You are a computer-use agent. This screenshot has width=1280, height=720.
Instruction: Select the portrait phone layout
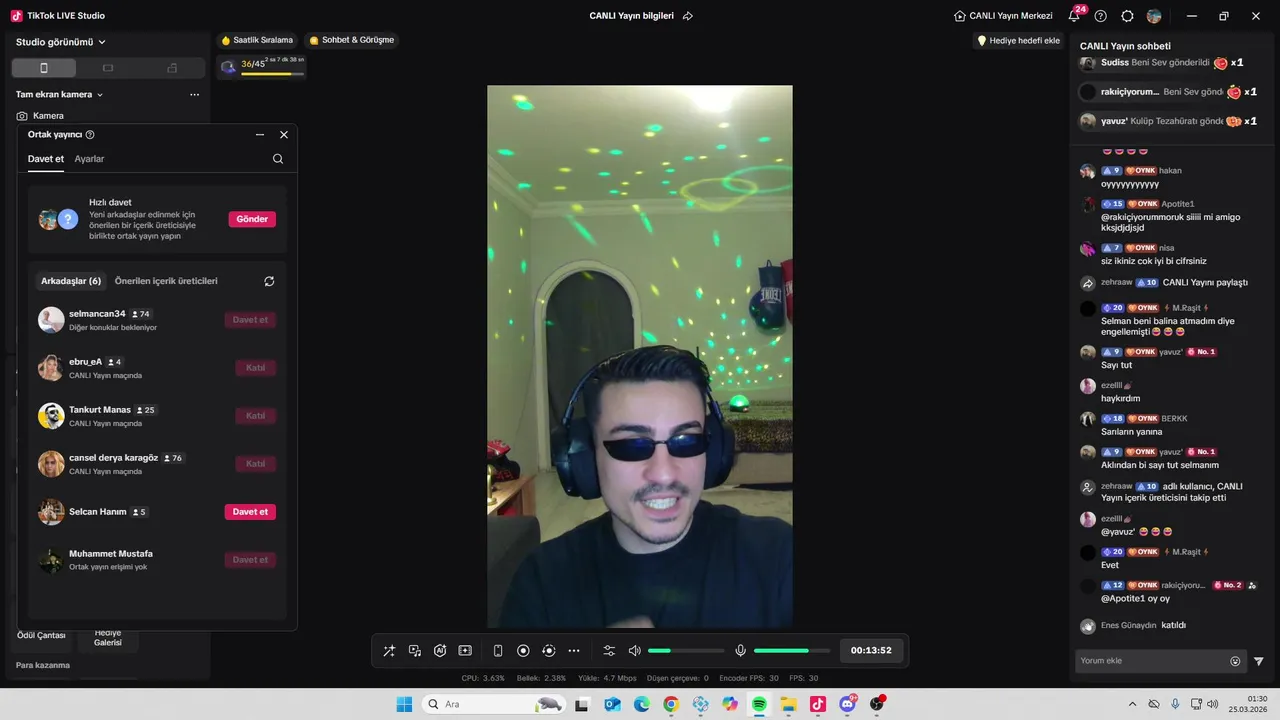pyautogui.click(x=43, y=68)
